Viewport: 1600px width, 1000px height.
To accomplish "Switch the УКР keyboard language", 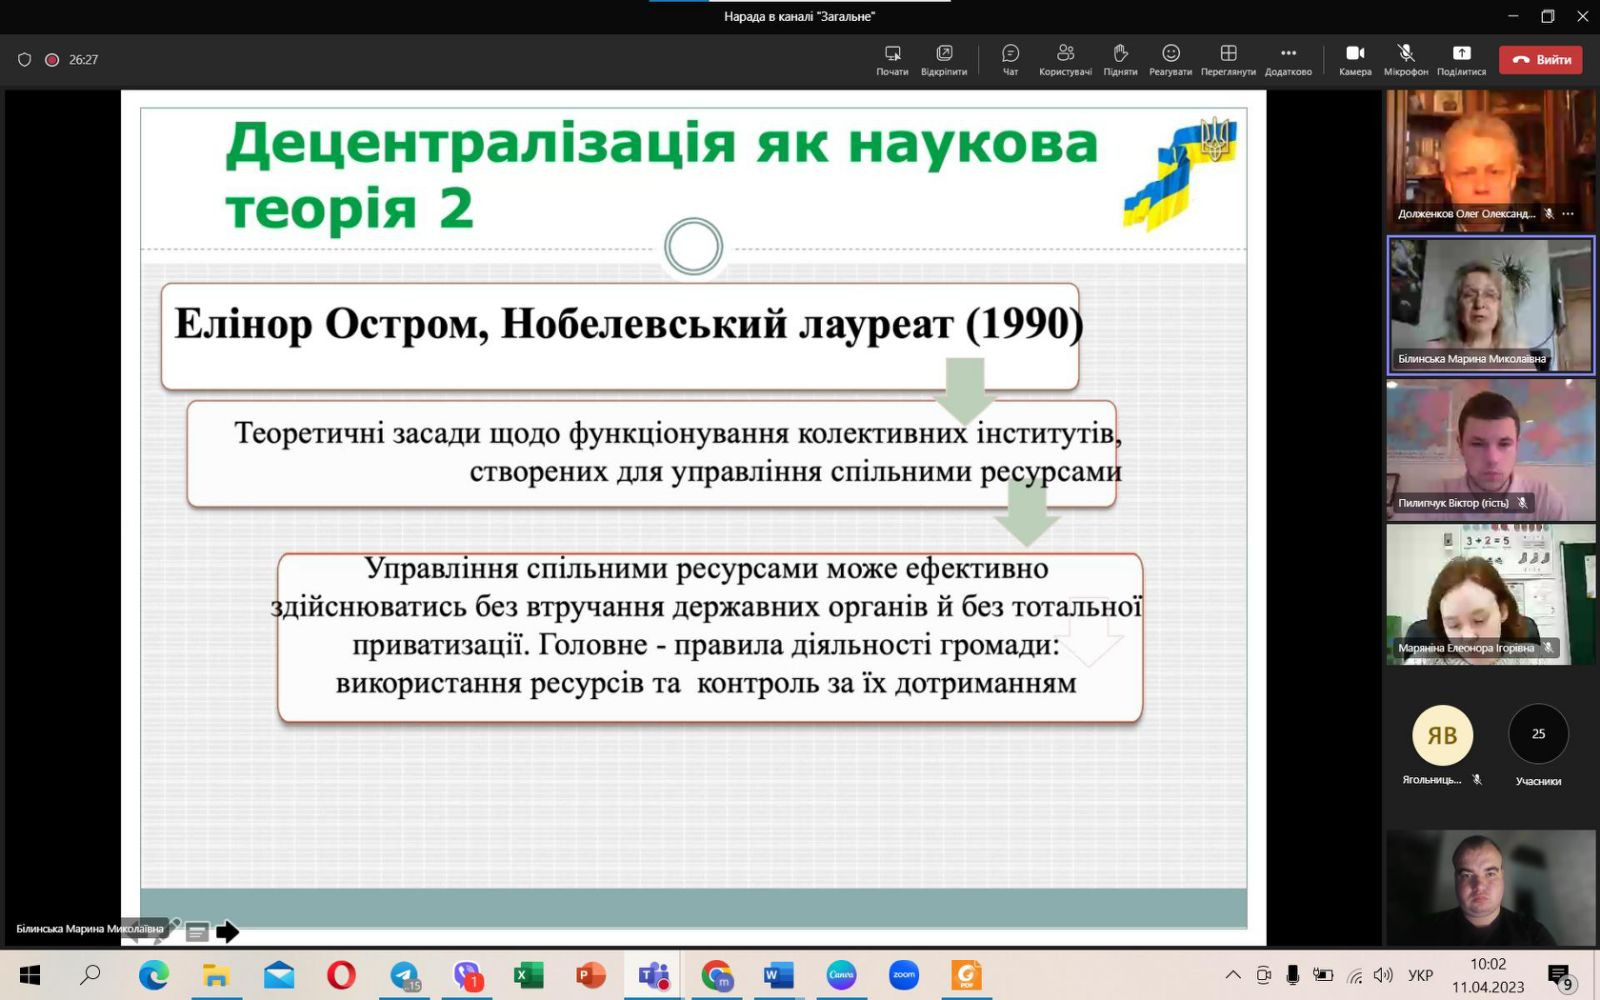I will coord(1420,975).
